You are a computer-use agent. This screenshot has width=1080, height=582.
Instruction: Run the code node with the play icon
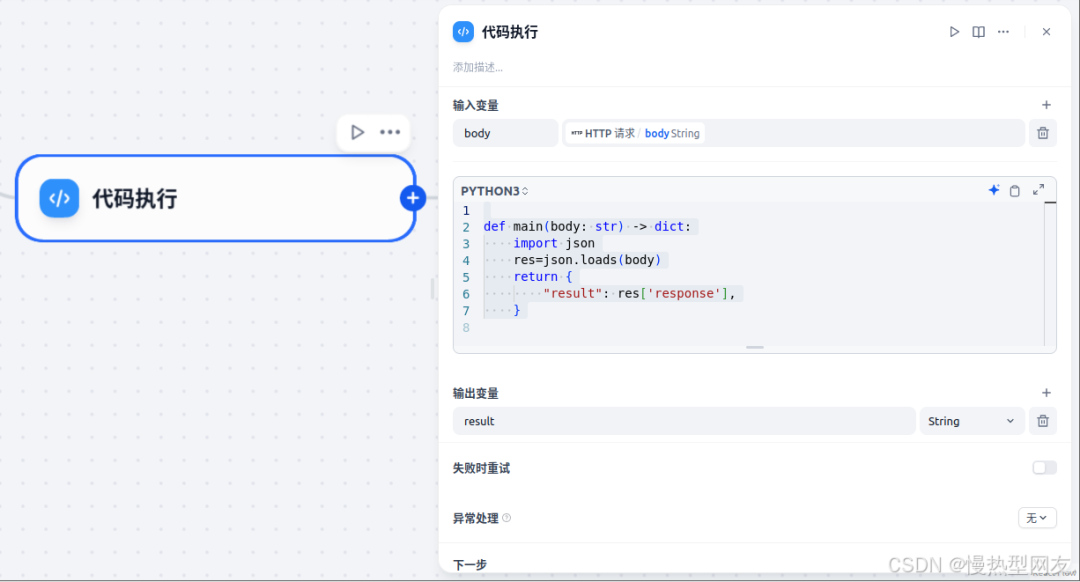pyautogui.click(x=954, y=31)
